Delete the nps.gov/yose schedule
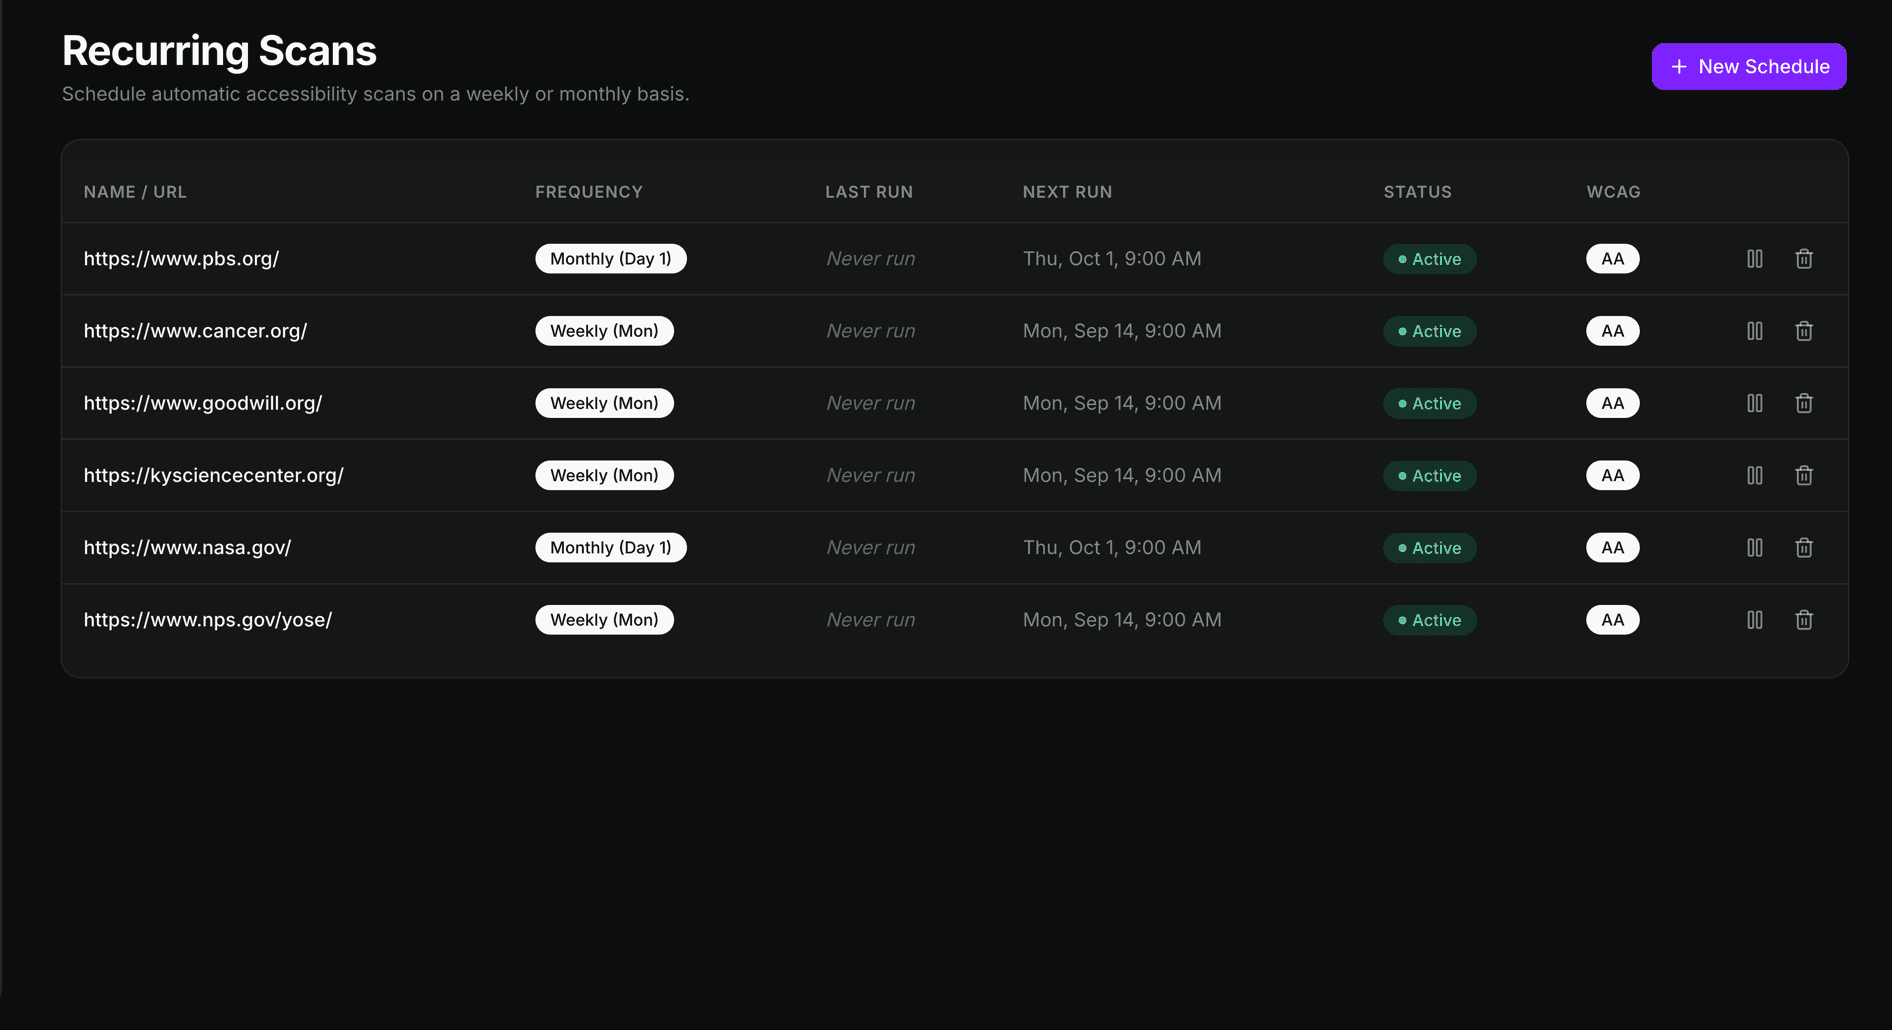Image resolution: width=1892 pixels, height=1030 pixels. coord(1804,620)
